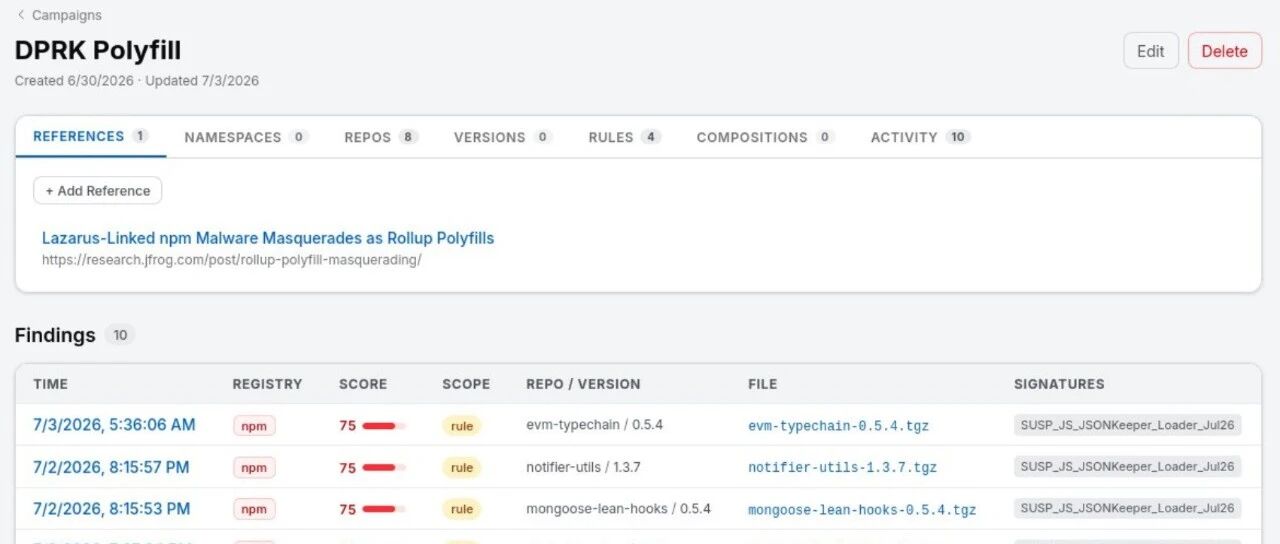
Task: Open finding from 7/2/2026, 8:15:53 PM
Action: tap(111, 509)
